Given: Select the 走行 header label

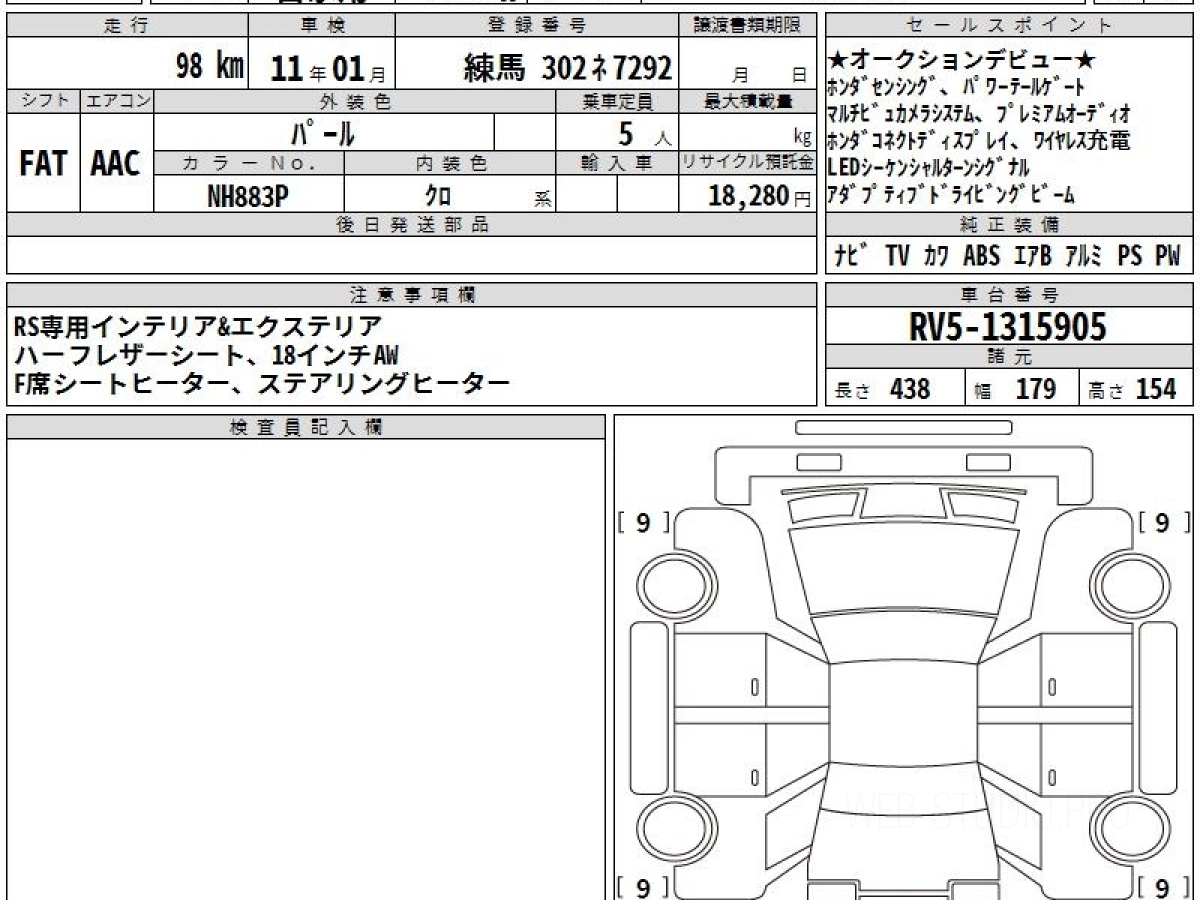Looking at the screenshot, I should [127, 26].
